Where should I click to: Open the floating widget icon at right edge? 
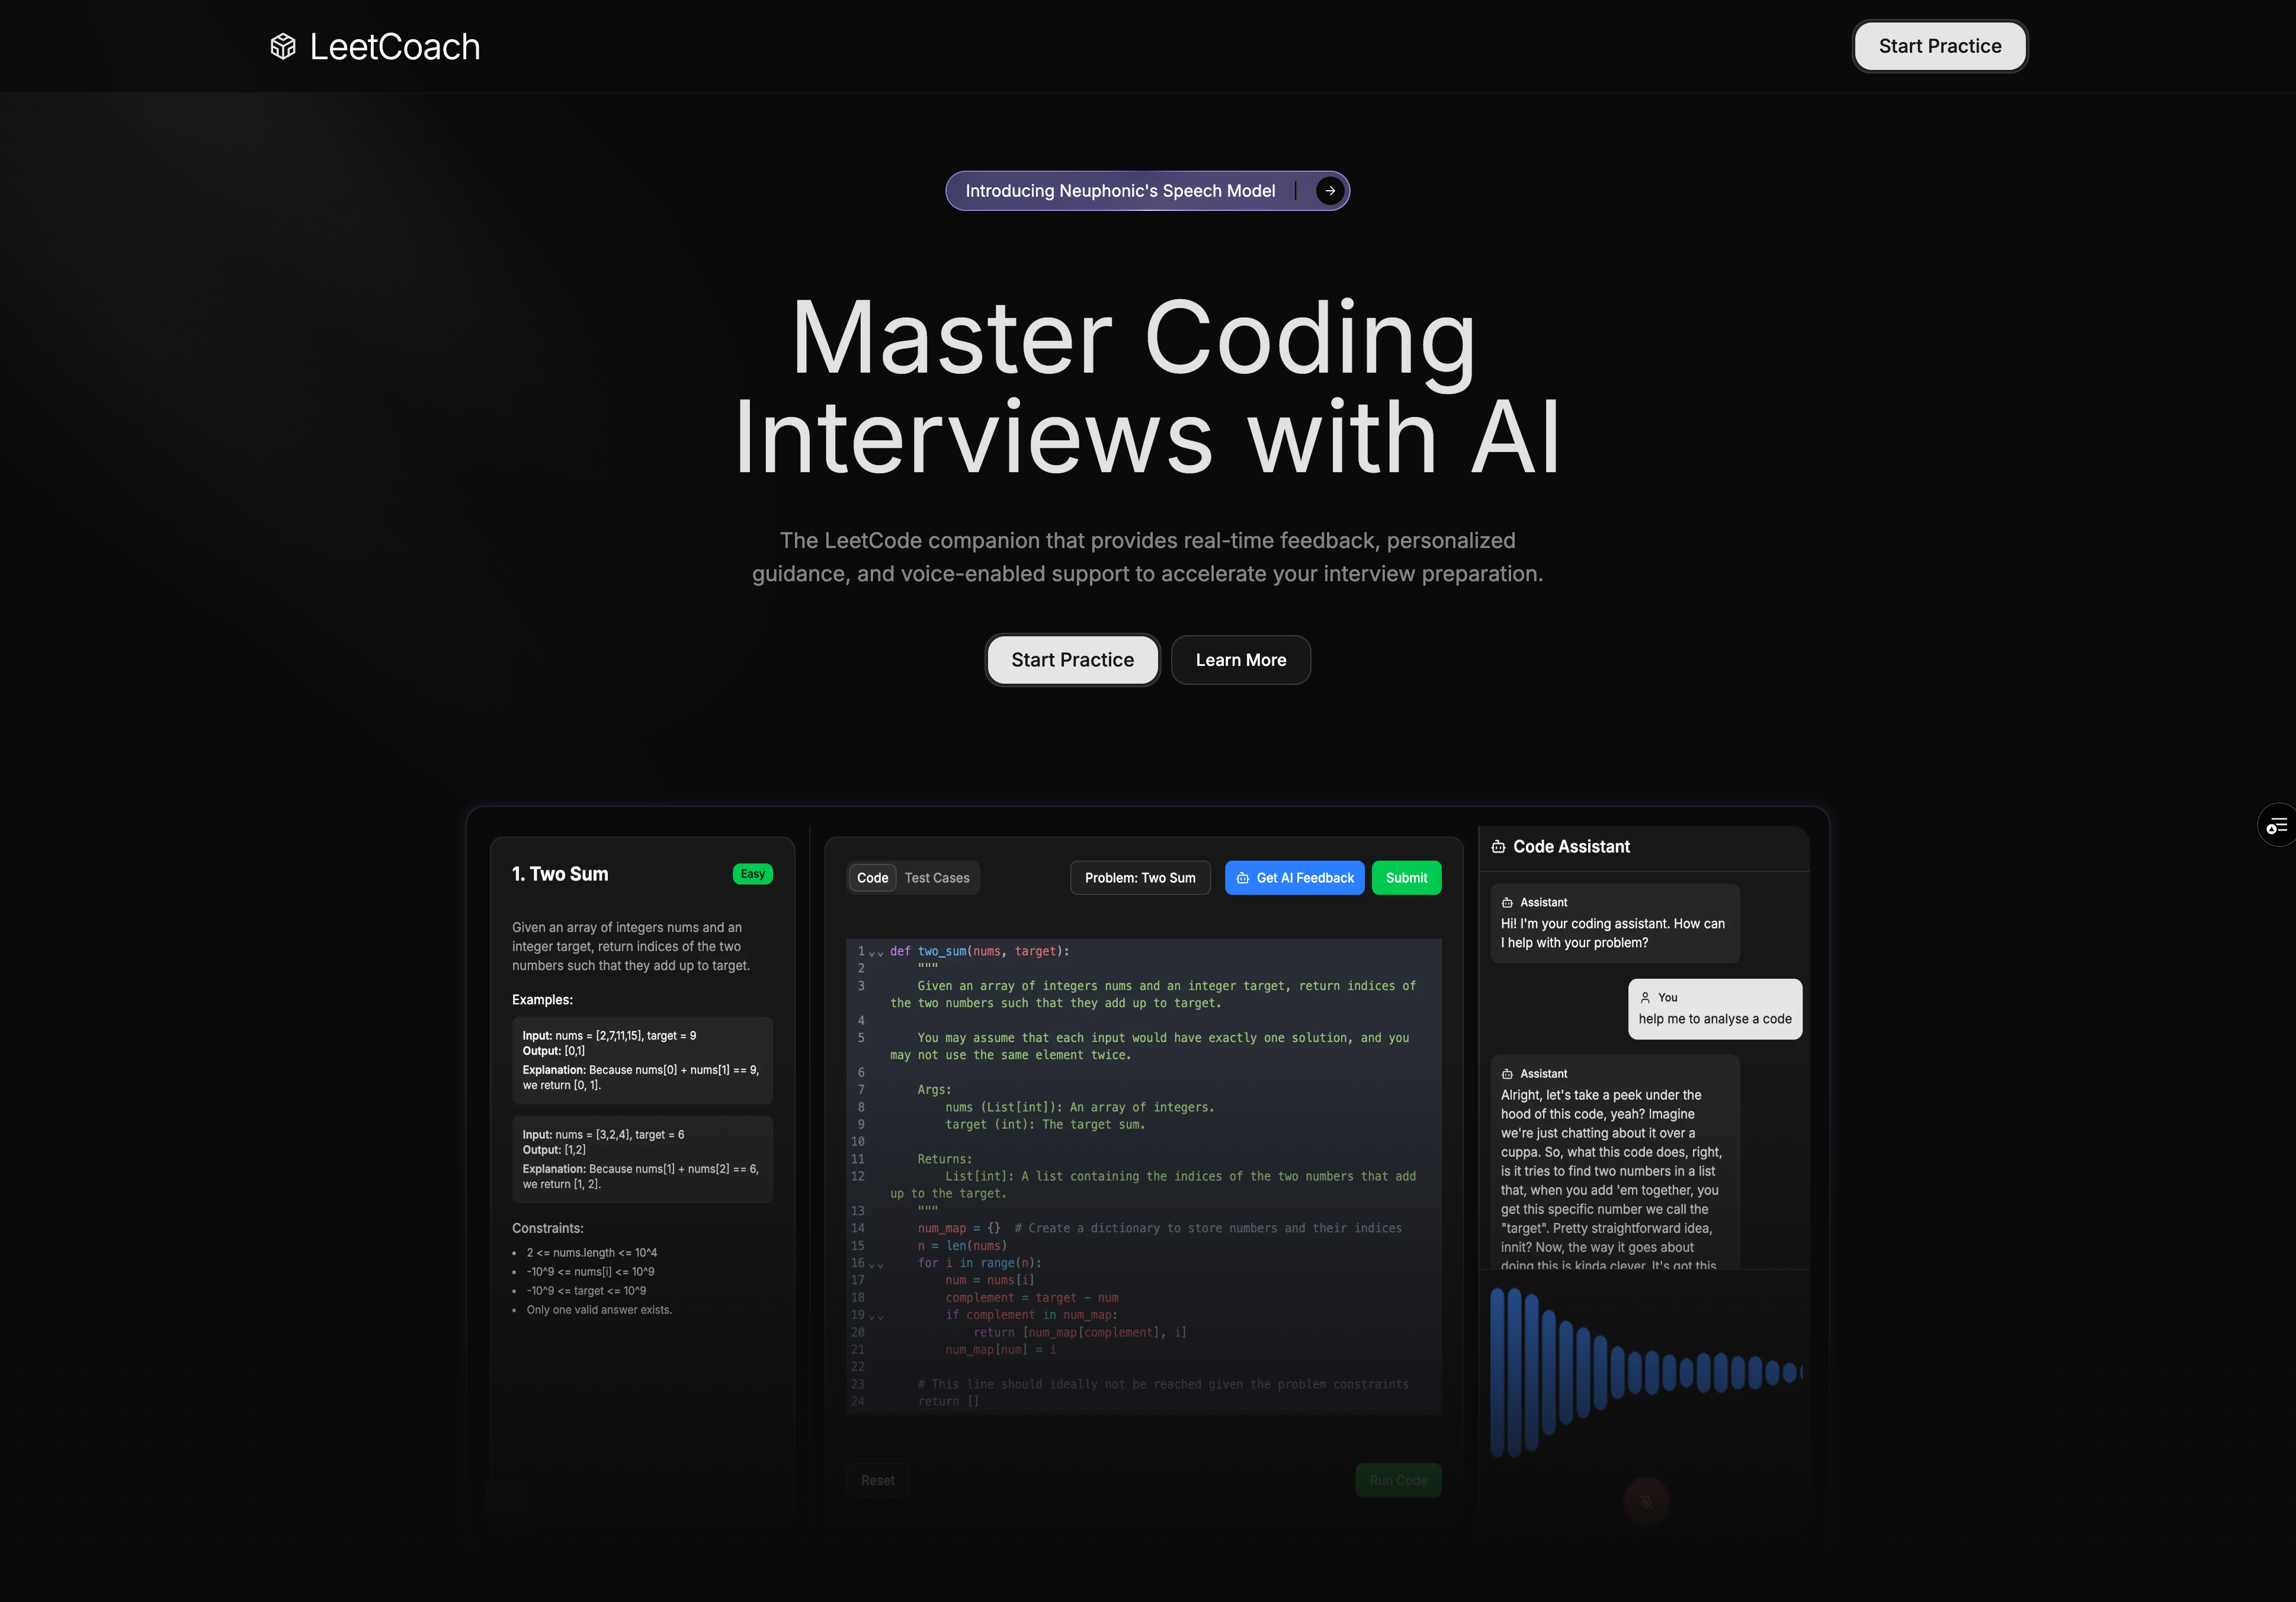click(2277, 825)
